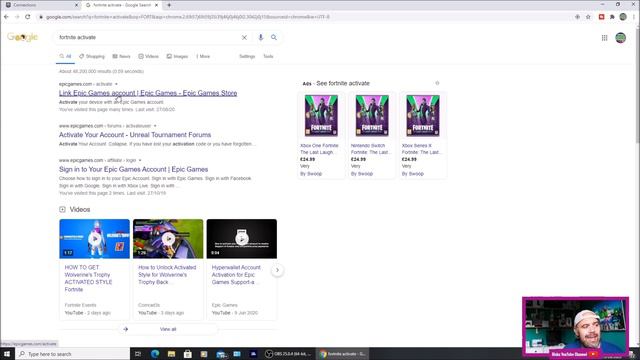Open the Settings search menu

247,56
